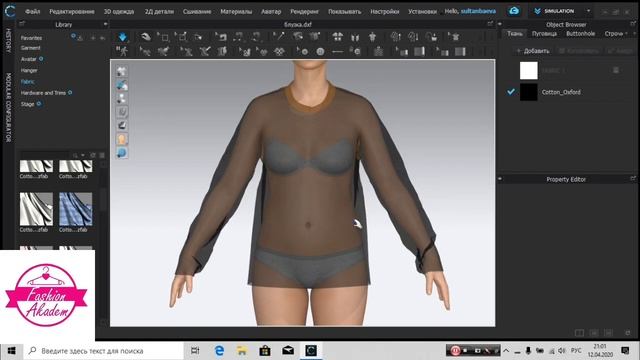The image size is (640, 360).
Task: Click the standing avatar icon in the top toolbar row
Action: (x=372, y=37)
